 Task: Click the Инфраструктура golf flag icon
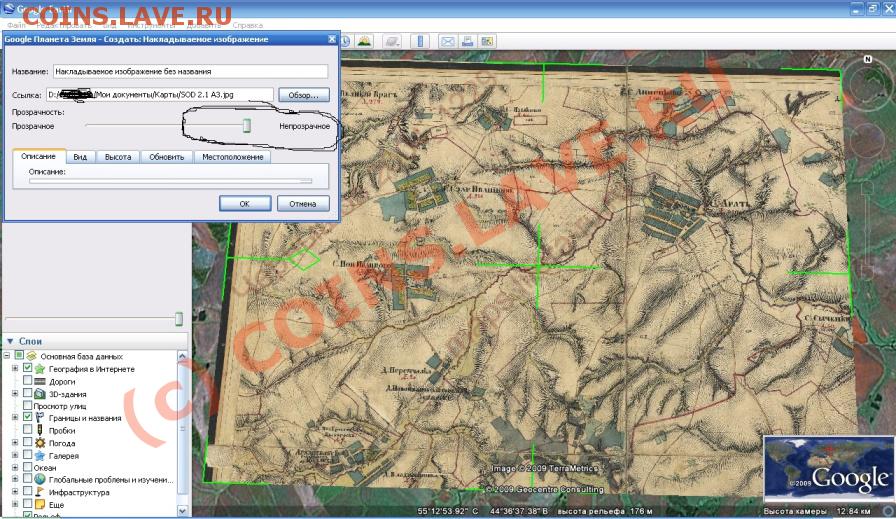pyautogui.click(x=40, y=492)
